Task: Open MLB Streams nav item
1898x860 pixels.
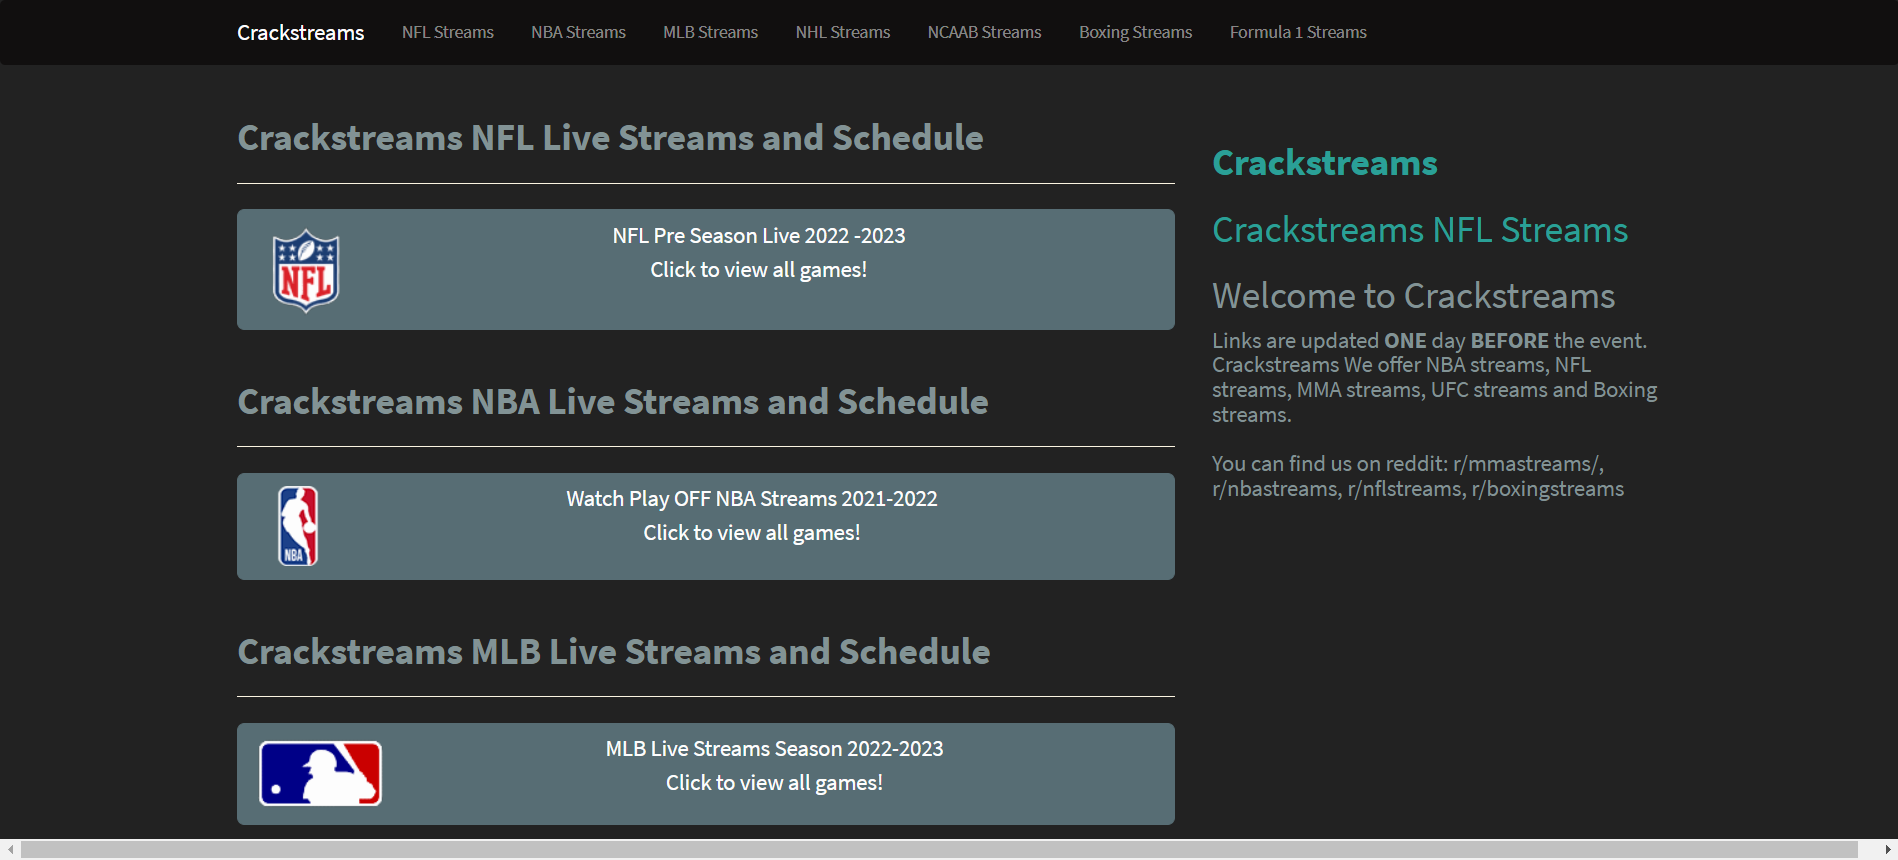Action: [710, 32]
